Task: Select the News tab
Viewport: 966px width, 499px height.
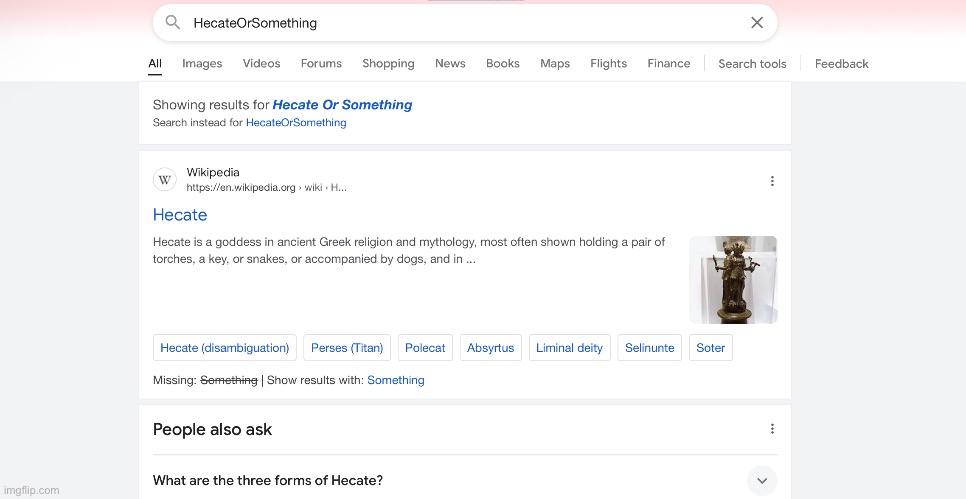Action: pos(450,63)
